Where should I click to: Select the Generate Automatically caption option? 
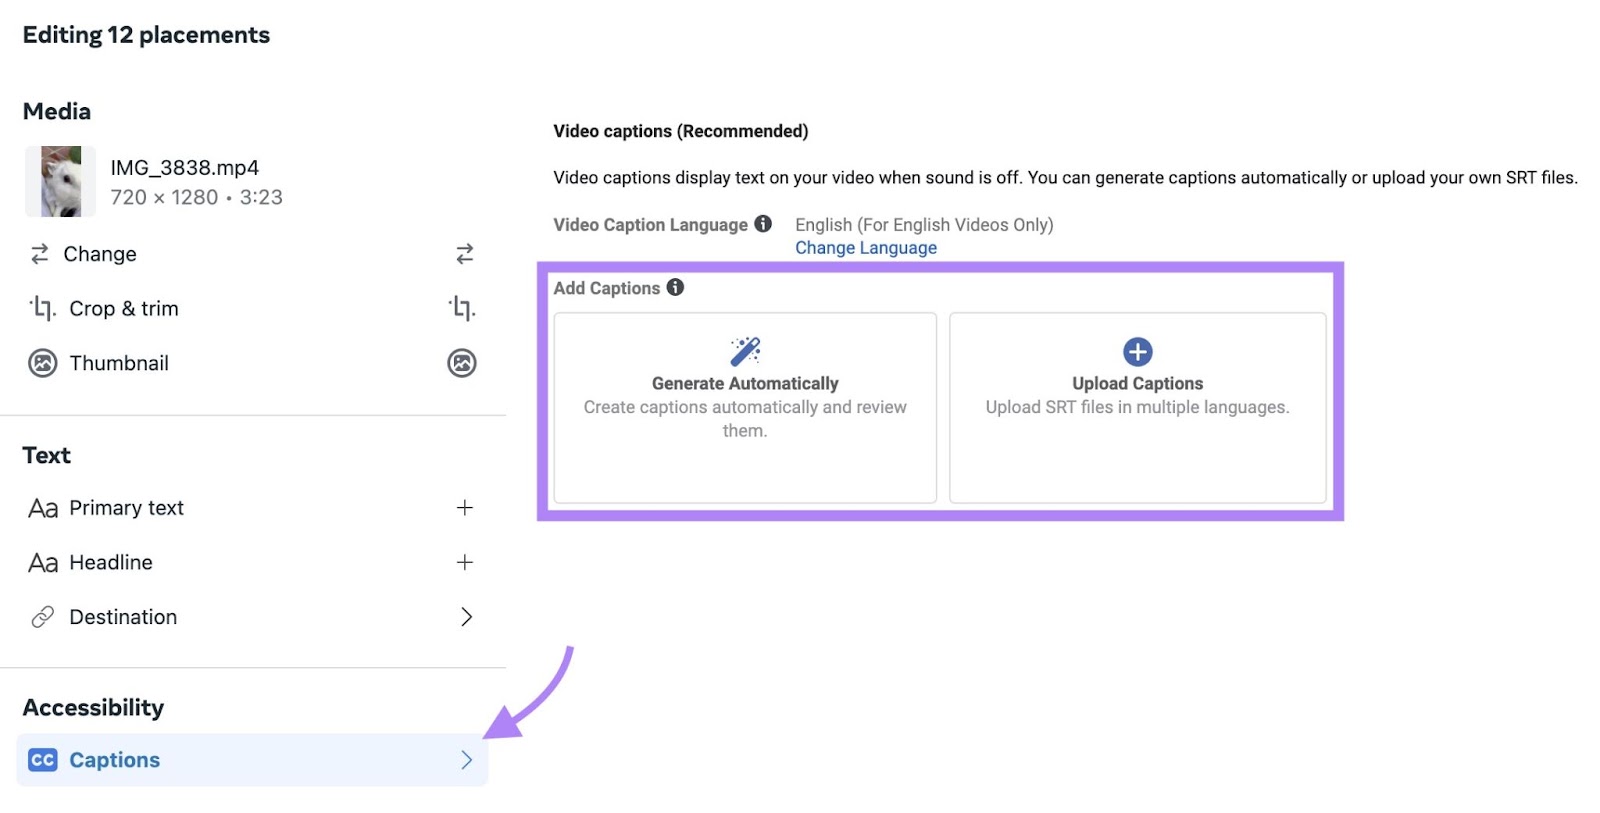pyautogui.click(x=744, y=407)
